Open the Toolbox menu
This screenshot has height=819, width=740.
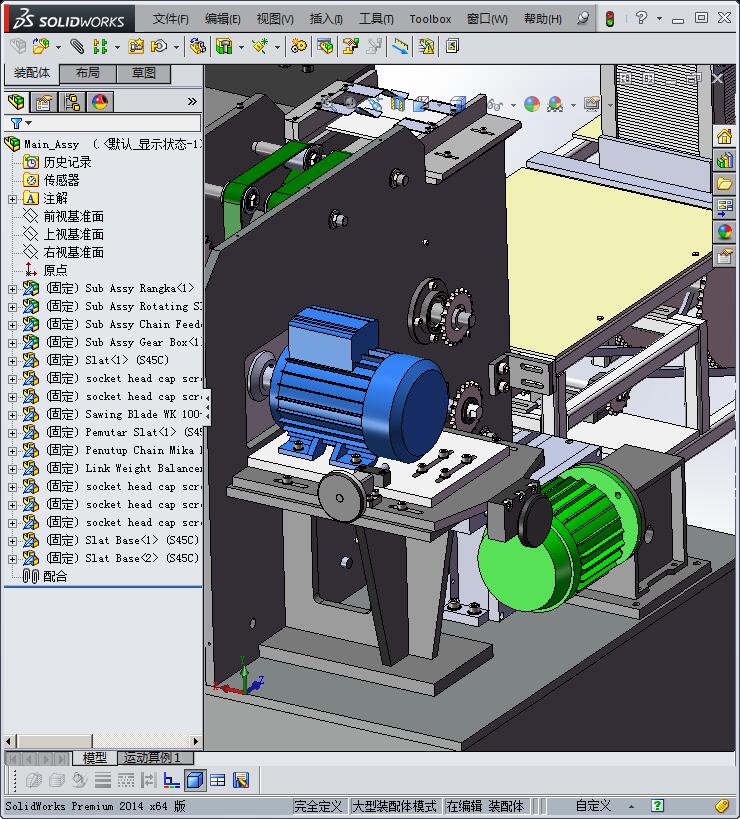(430, 19)
